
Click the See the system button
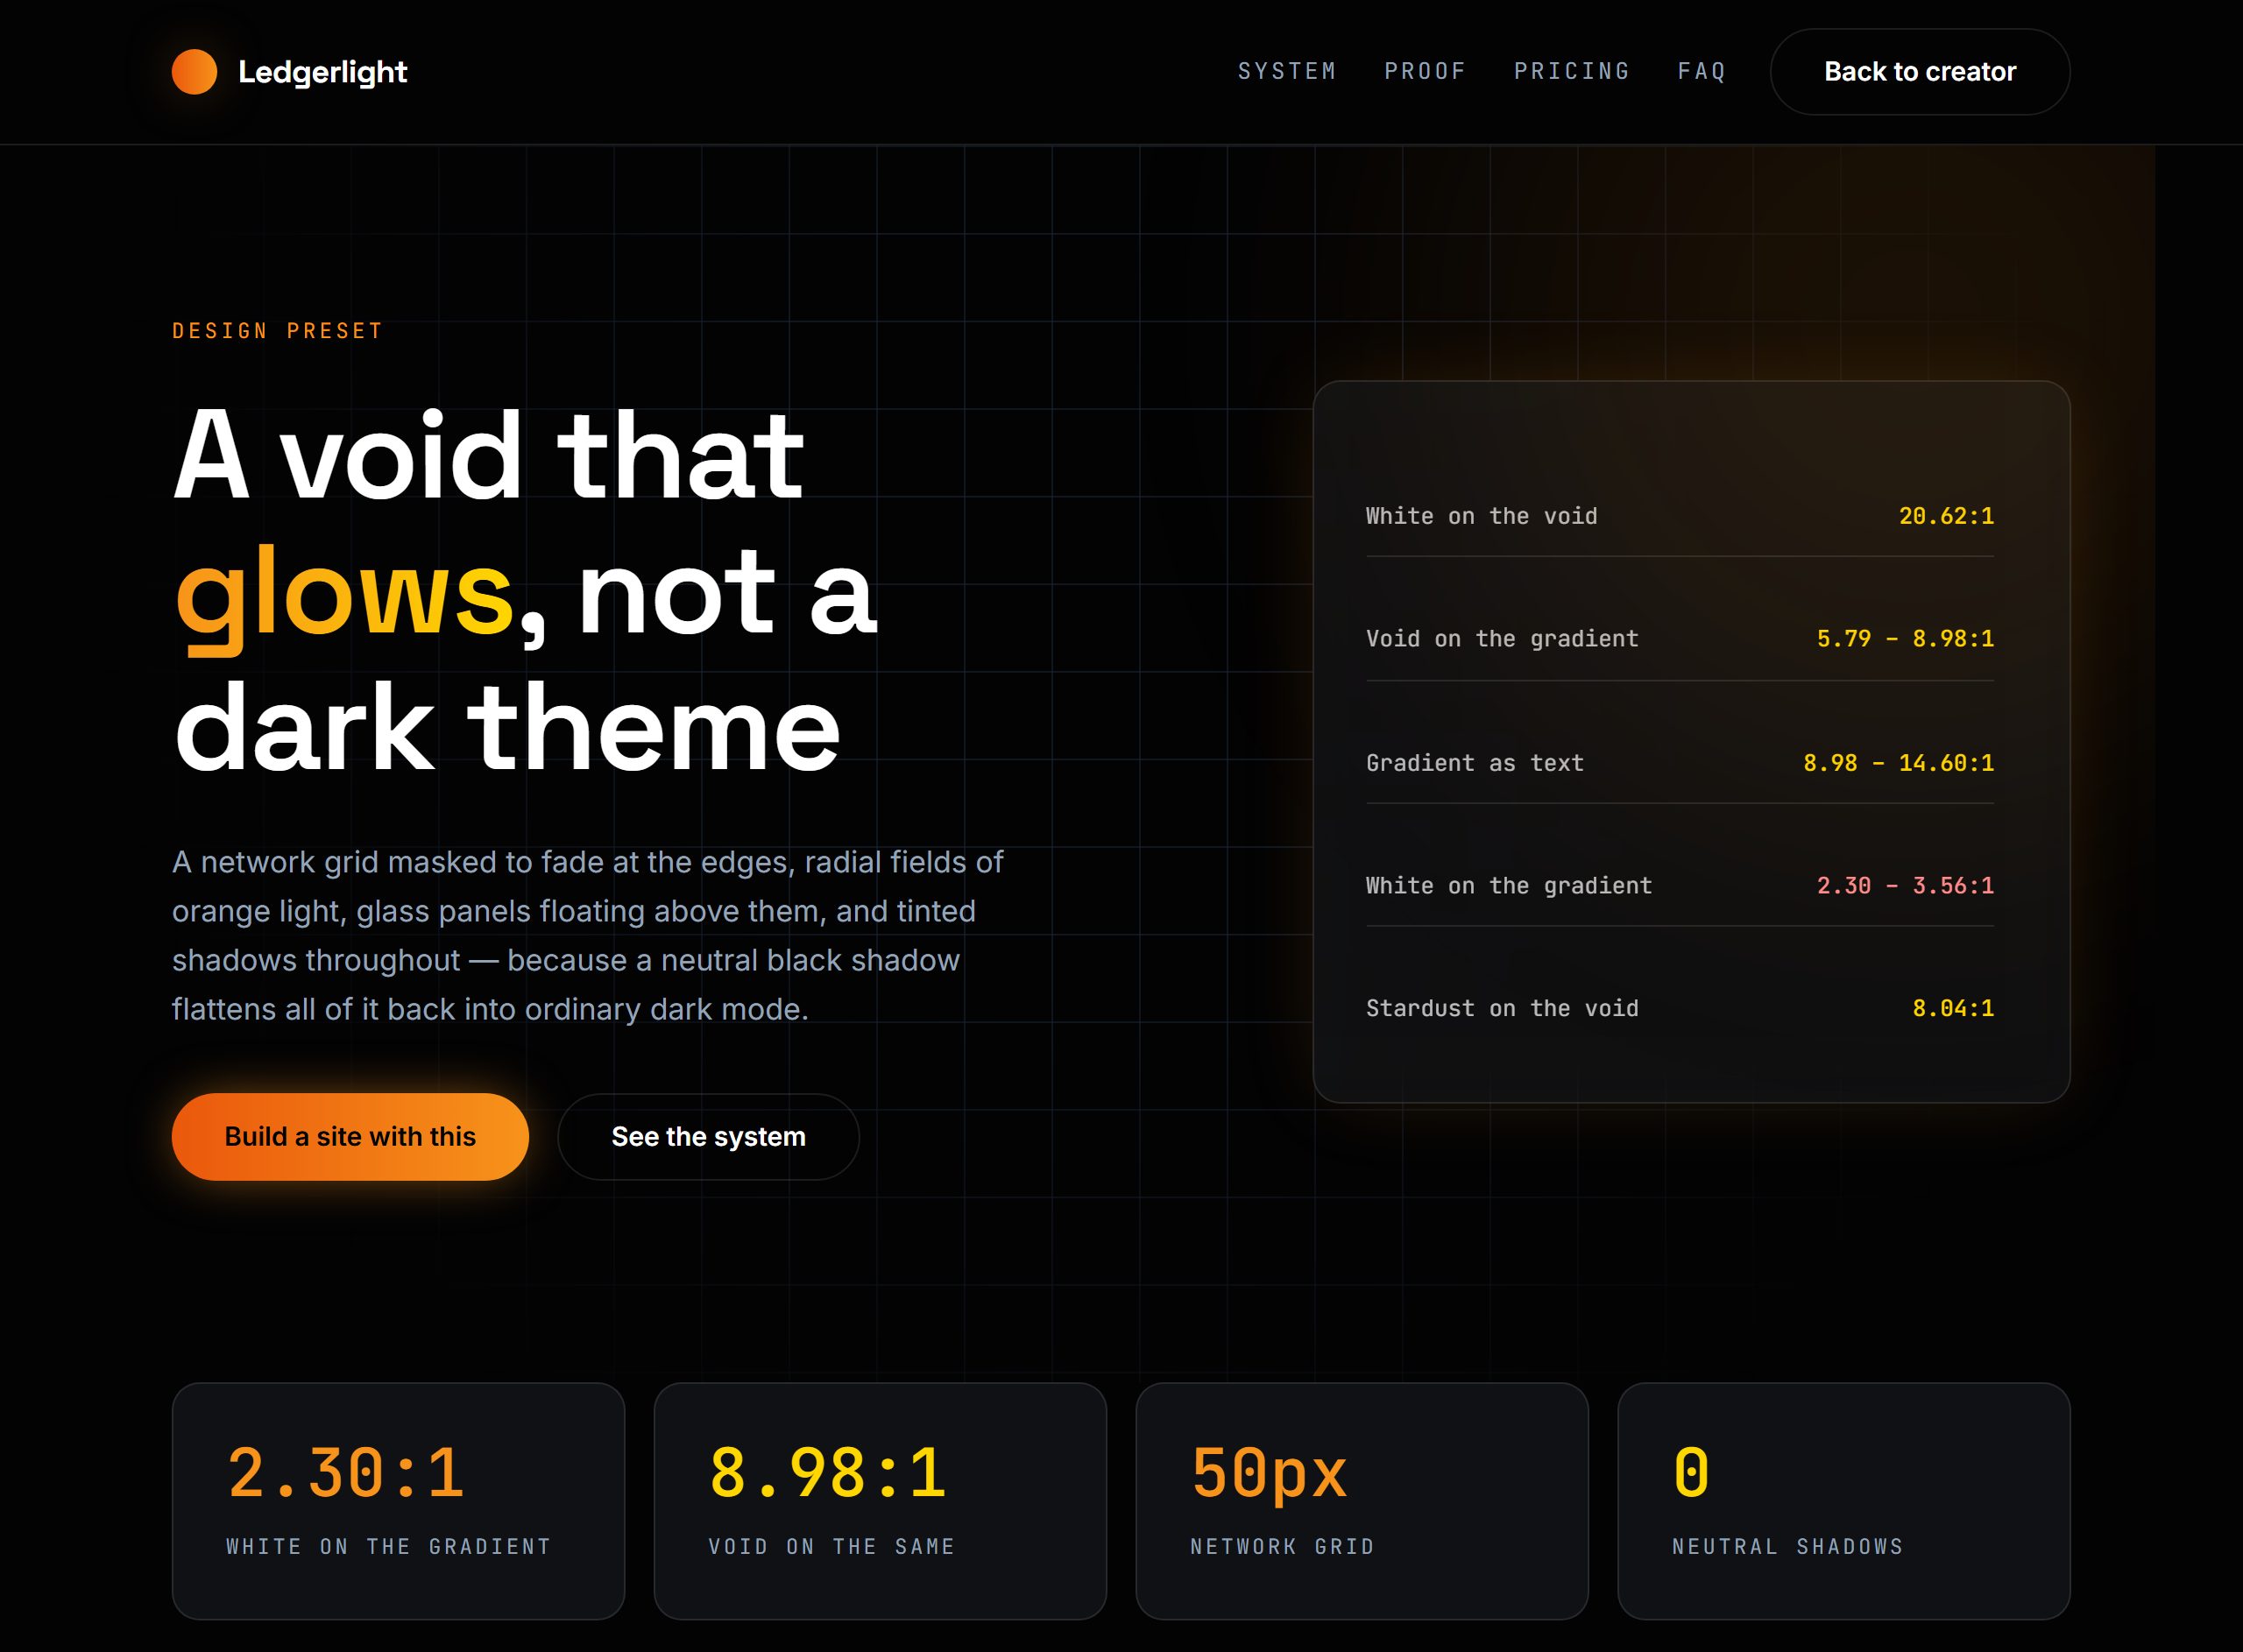coord(708,1137)
